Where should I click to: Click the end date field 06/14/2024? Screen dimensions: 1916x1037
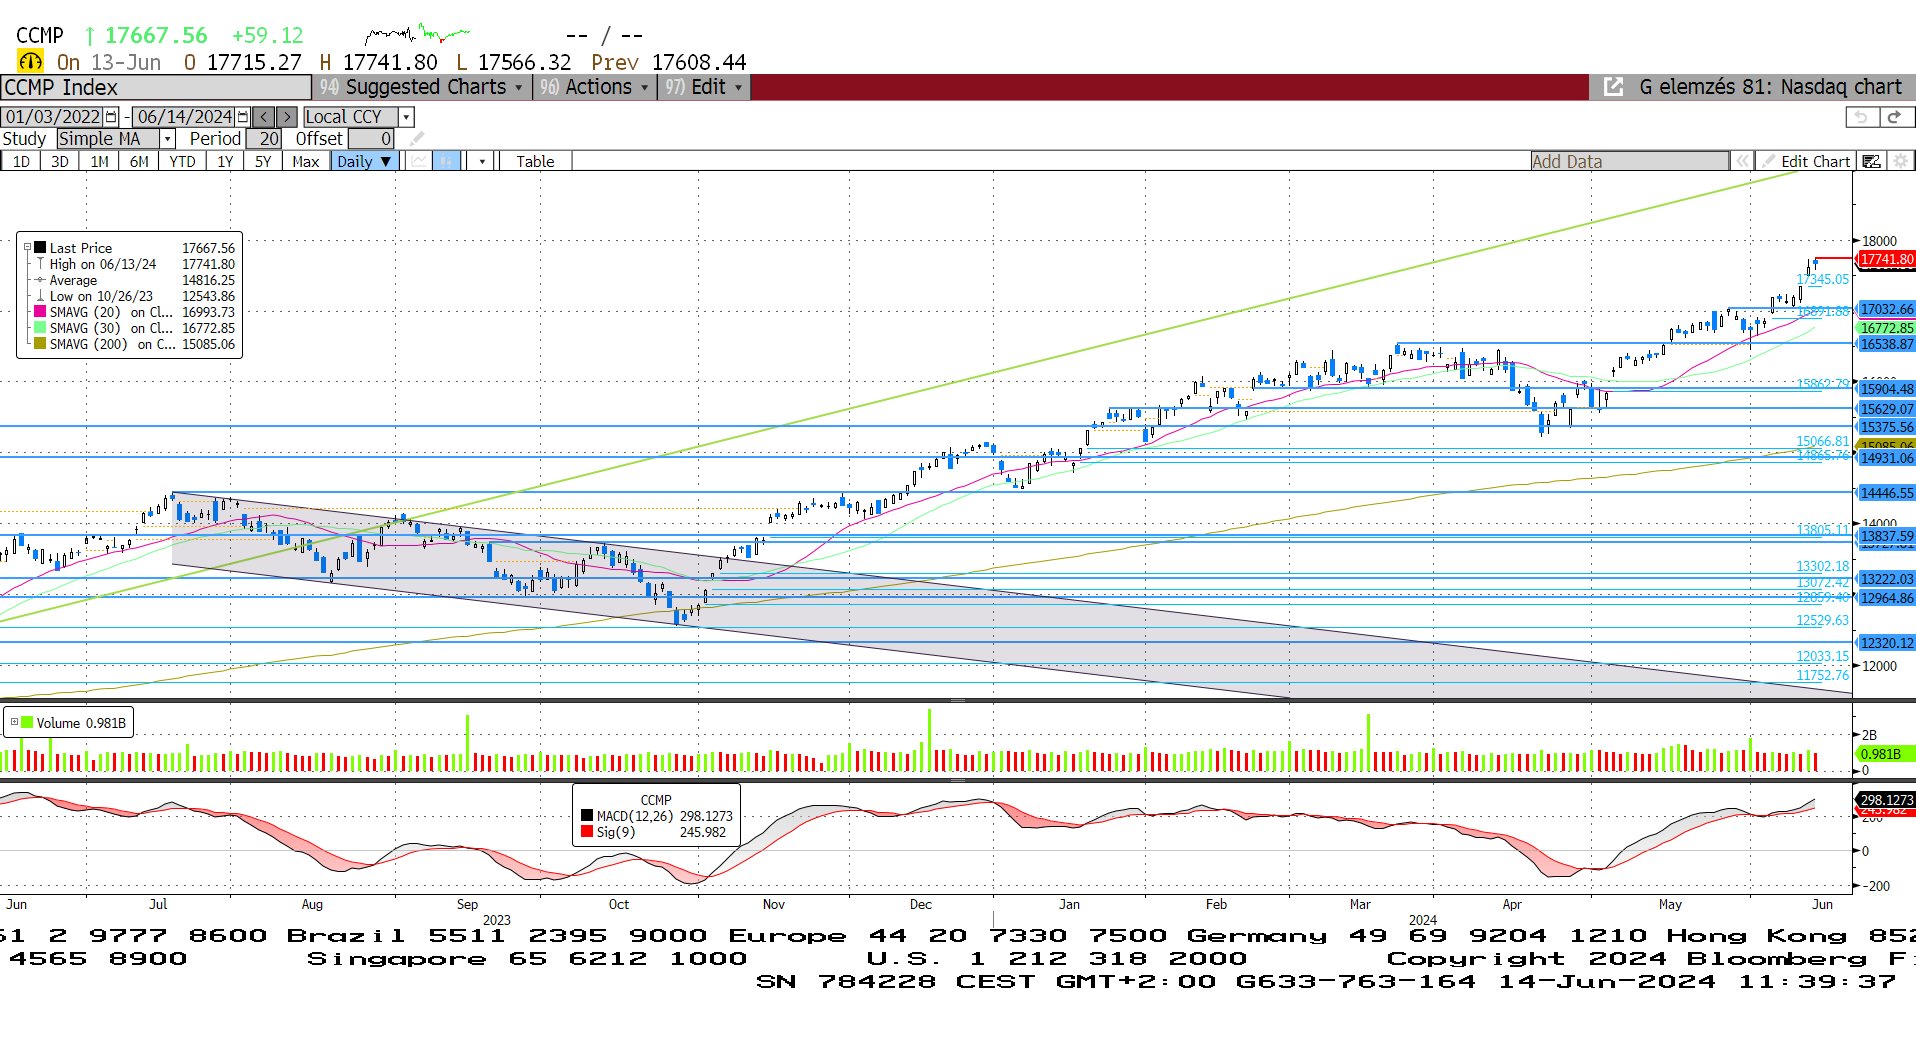click(184, 117)
